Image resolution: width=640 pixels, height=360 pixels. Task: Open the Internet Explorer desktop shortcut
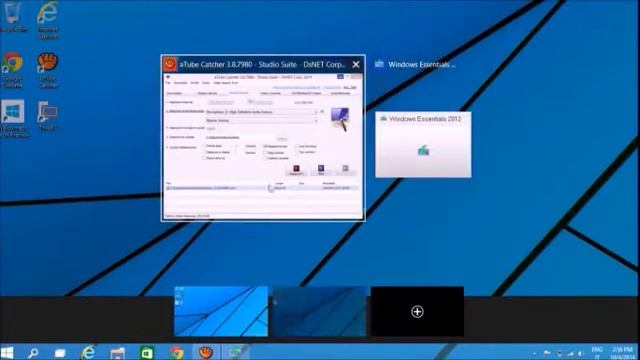47,20
